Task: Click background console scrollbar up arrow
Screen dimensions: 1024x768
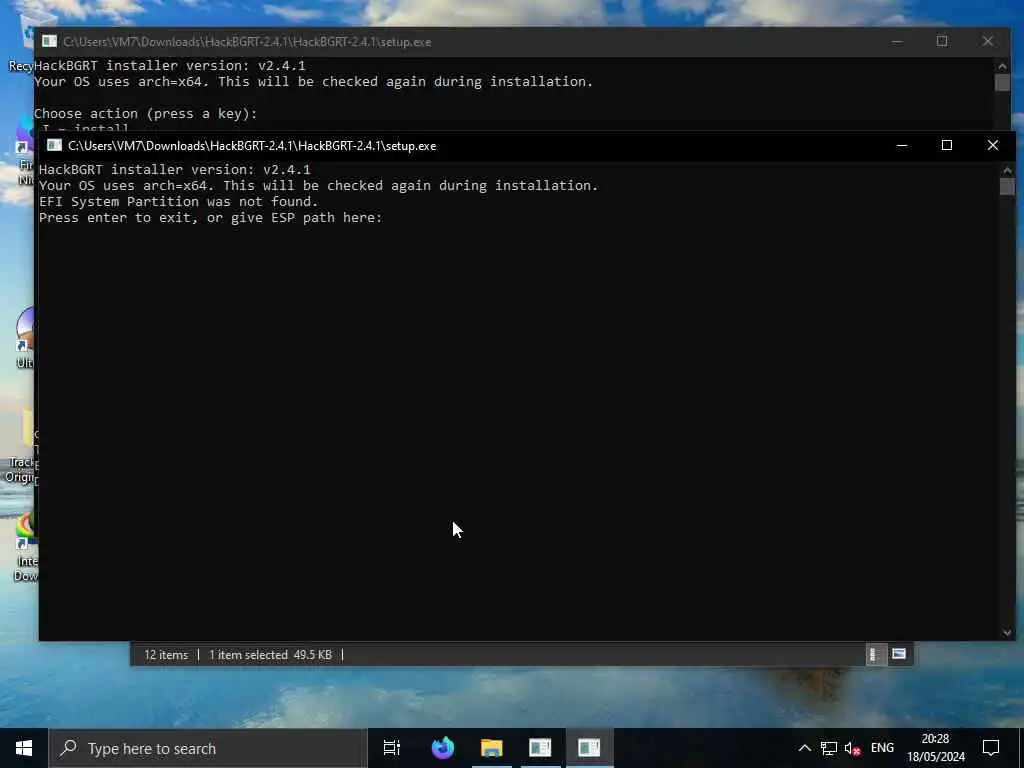Action: (x=1002, y=66)
